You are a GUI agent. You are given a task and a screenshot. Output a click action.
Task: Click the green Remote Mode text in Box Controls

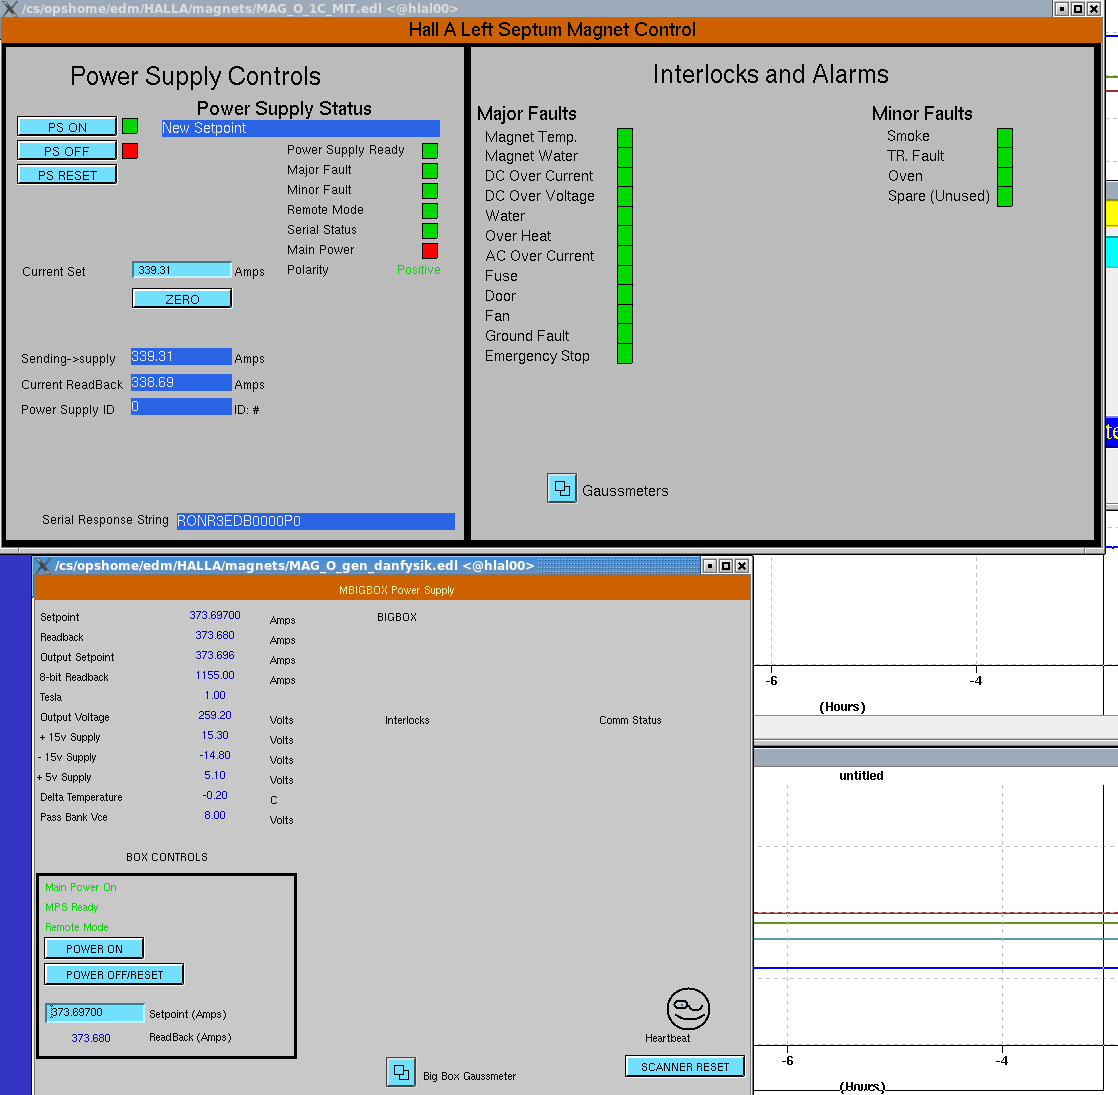click(76, 927)
